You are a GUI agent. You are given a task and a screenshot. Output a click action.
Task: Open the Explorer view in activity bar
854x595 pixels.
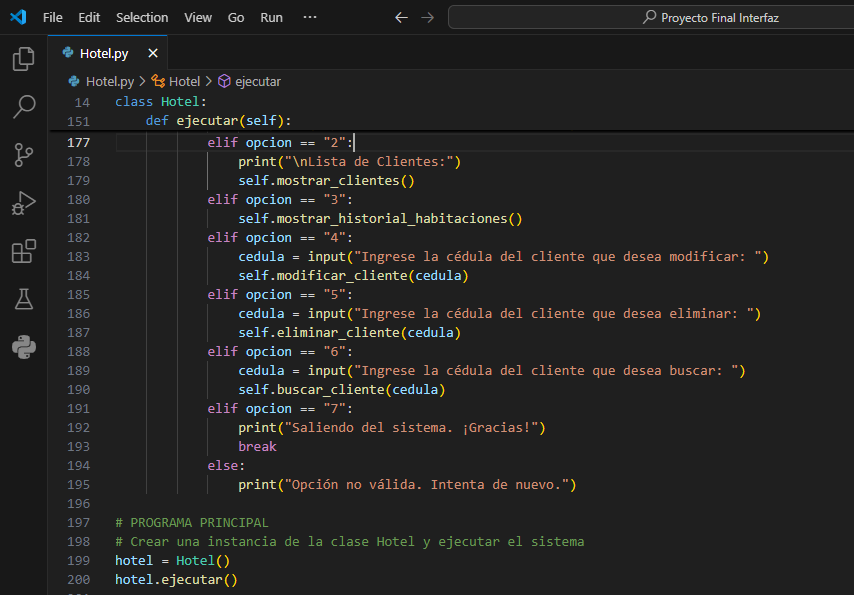(x=23, y=59)
